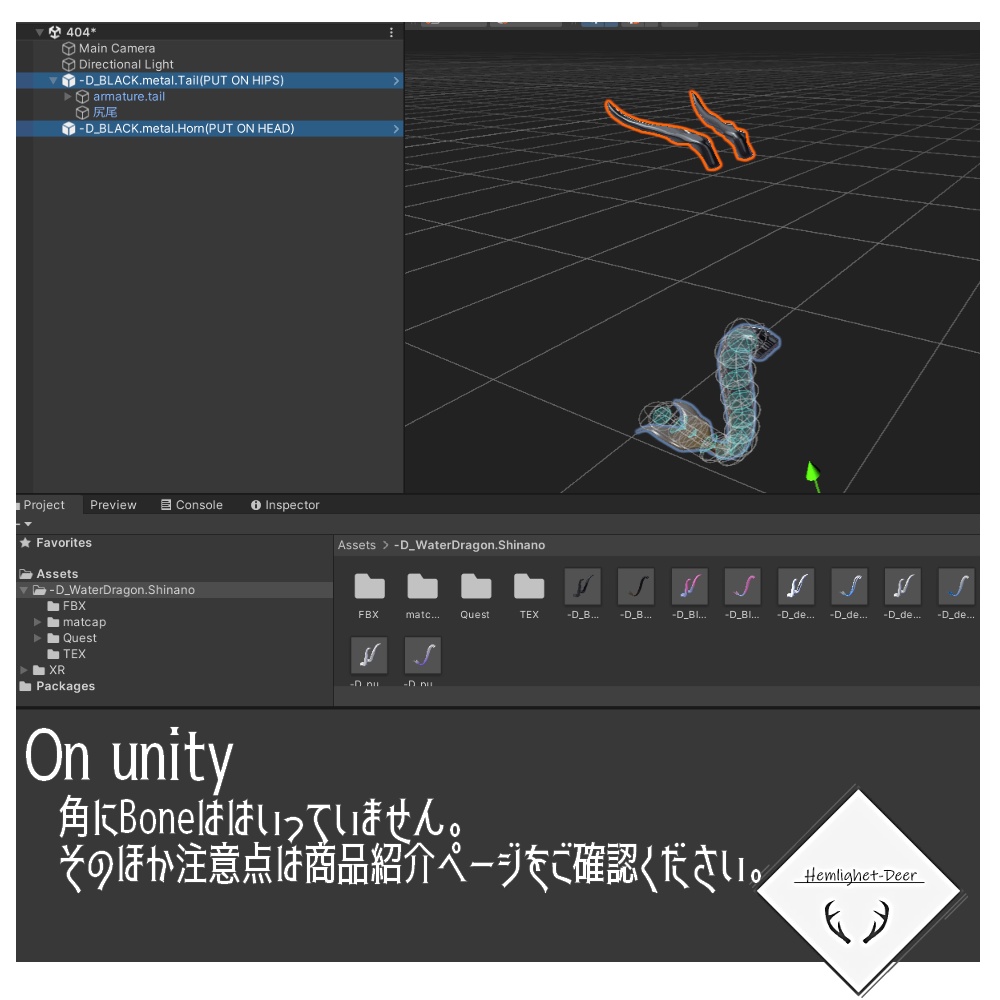1000x1000 pixels.
Task: Click the Packages folder icon in the project tree
Action: (26, 686)
